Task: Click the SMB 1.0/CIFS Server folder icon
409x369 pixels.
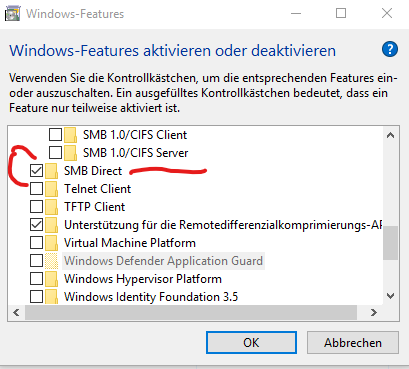Action: [x=70, y=153]
